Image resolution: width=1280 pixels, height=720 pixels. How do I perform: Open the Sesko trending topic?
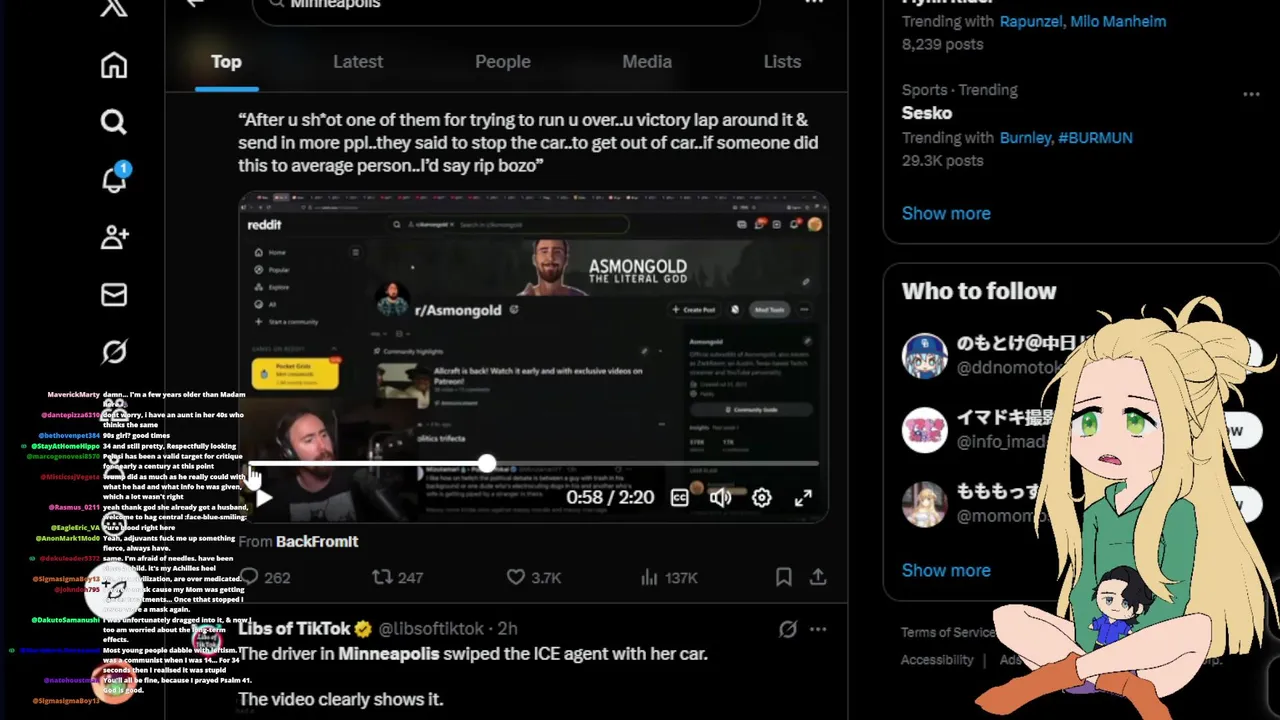coord(927,113)
